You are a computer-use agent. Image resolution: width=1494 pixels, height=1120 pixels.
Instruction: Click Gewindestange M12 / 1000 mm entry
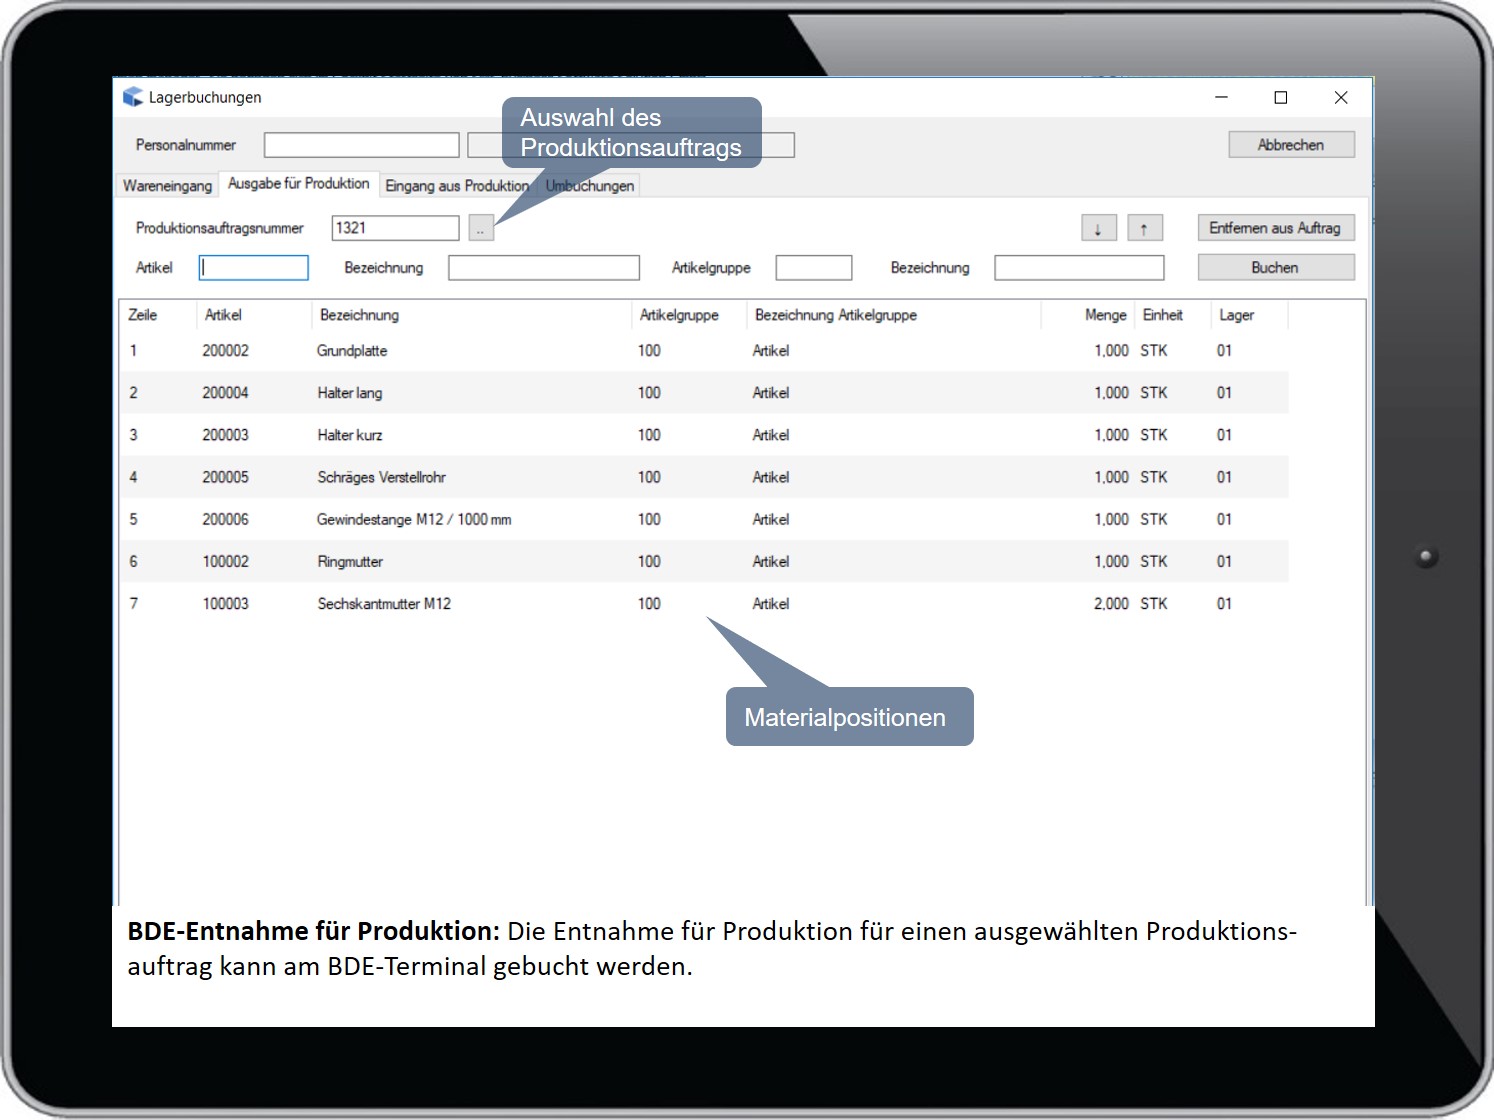pos(414,519)
